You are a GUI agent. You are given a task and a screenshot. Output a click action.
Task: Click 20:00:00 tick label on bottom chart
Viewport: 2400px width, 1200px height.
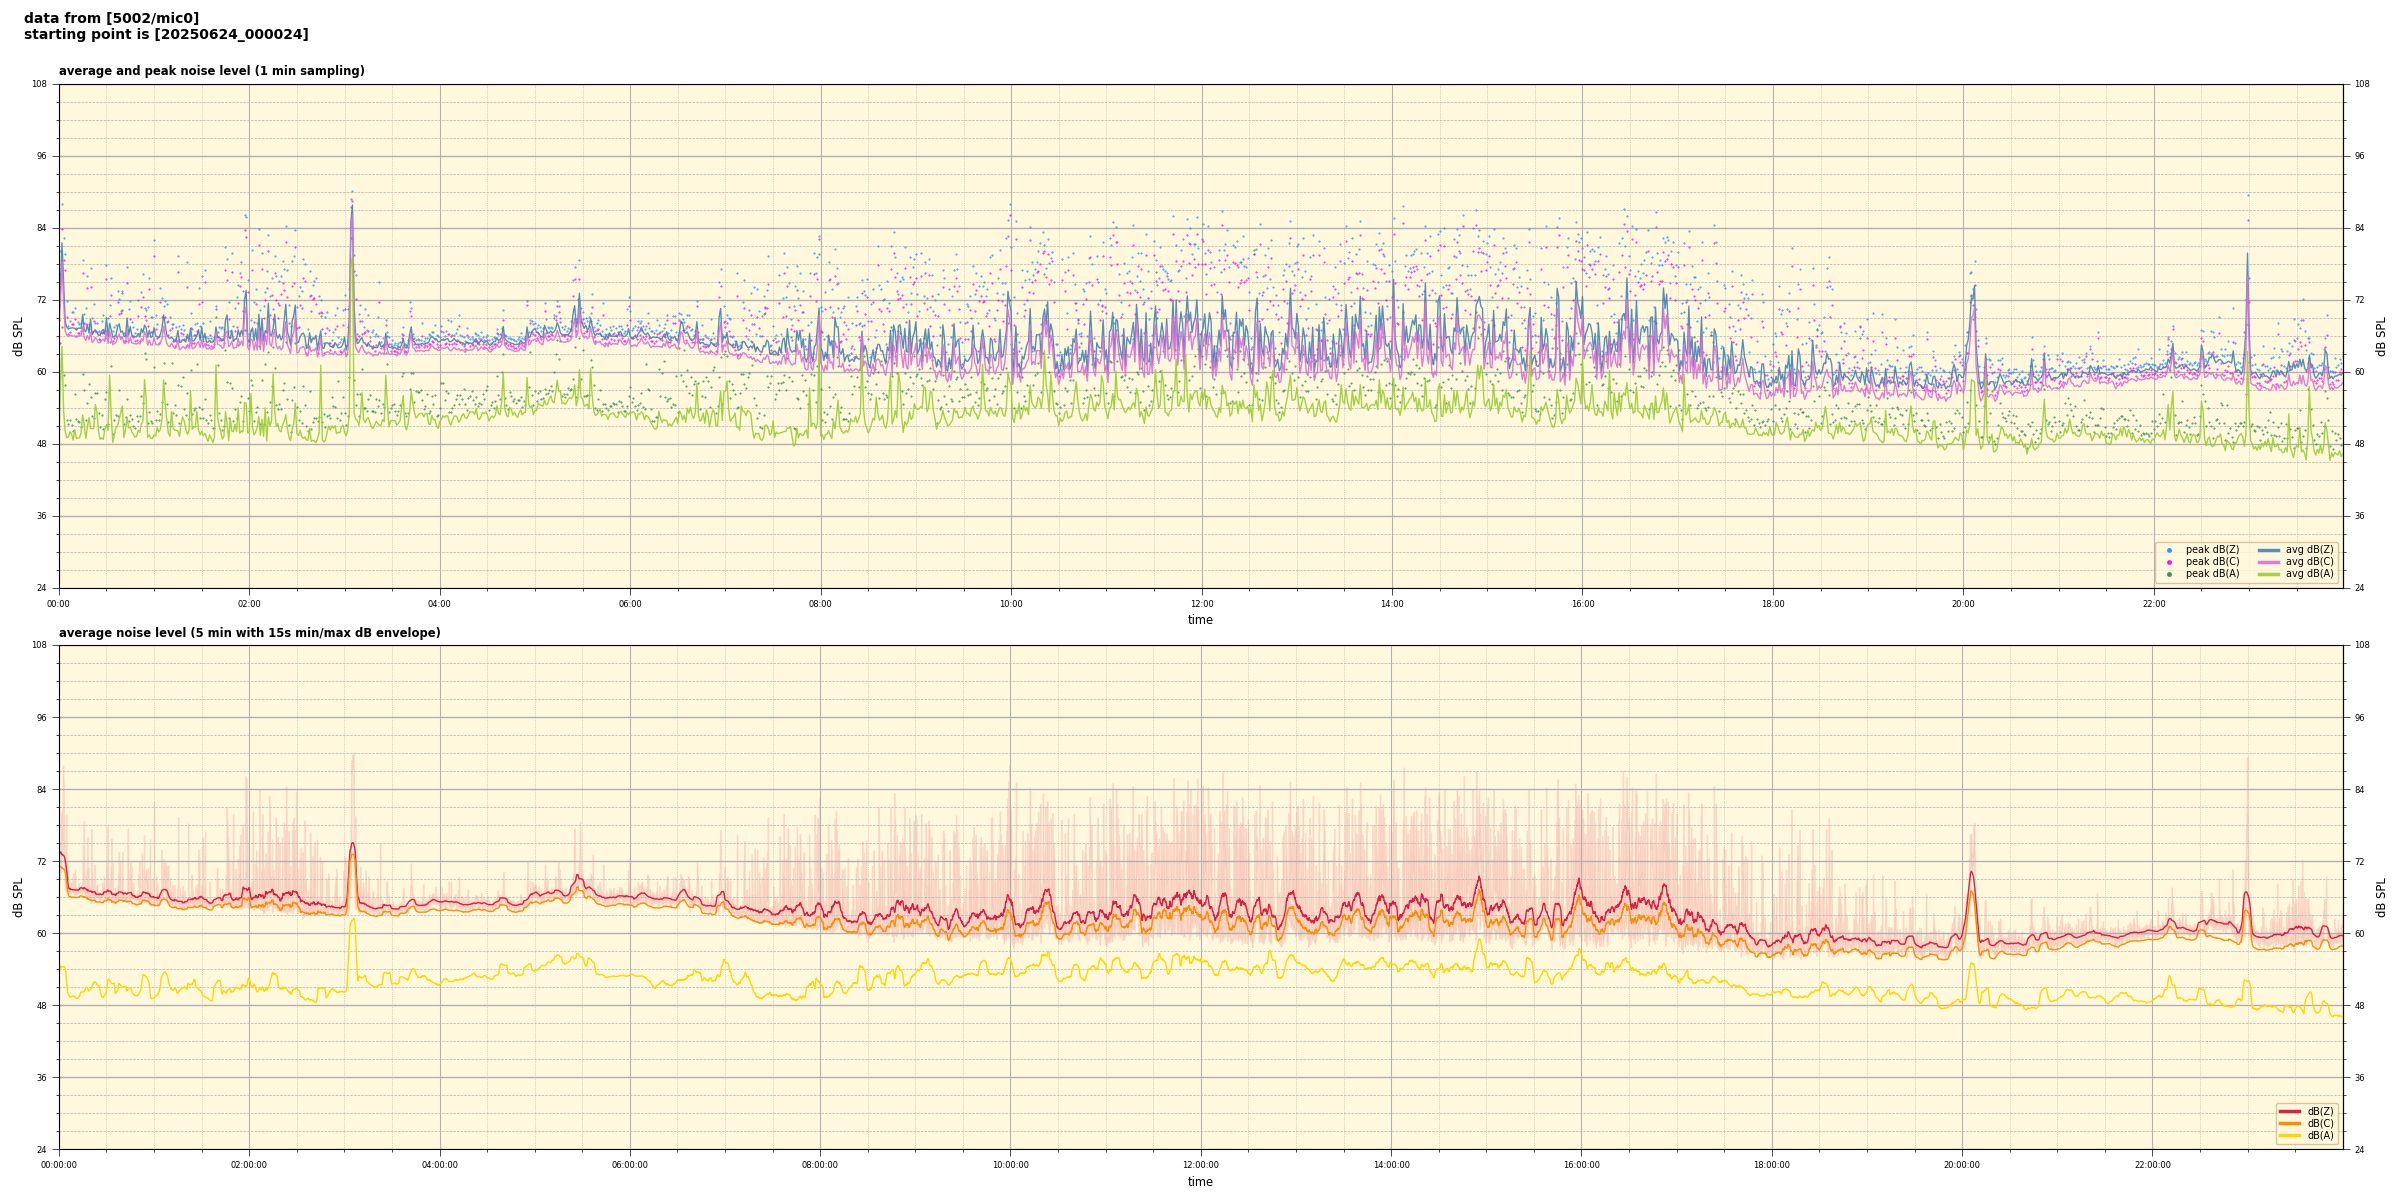[1962, 1165]
